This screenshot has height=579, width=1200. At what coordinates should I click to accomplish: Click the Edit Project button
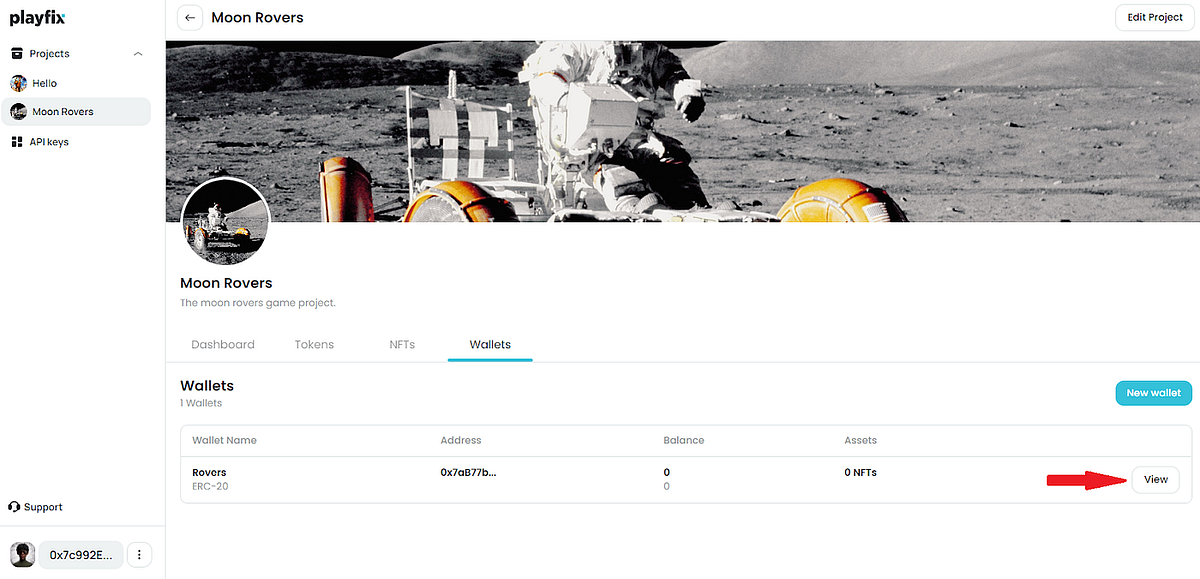1154,17
